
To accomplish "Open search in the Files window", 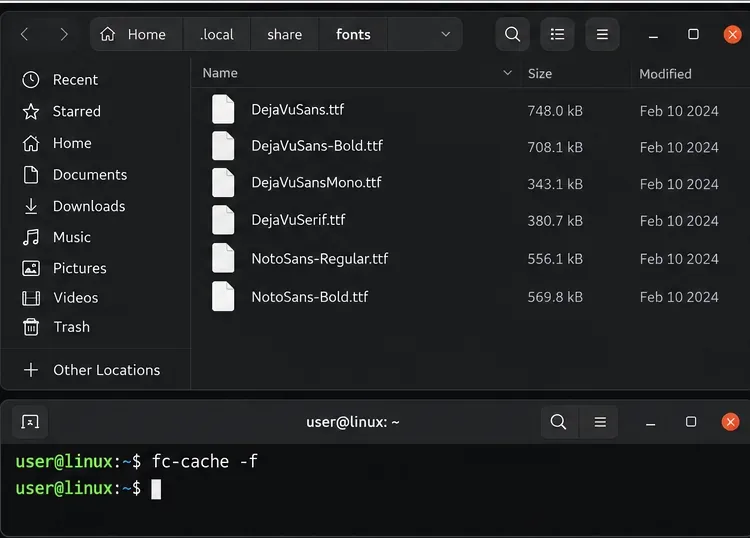I will (x=512, y=34).
